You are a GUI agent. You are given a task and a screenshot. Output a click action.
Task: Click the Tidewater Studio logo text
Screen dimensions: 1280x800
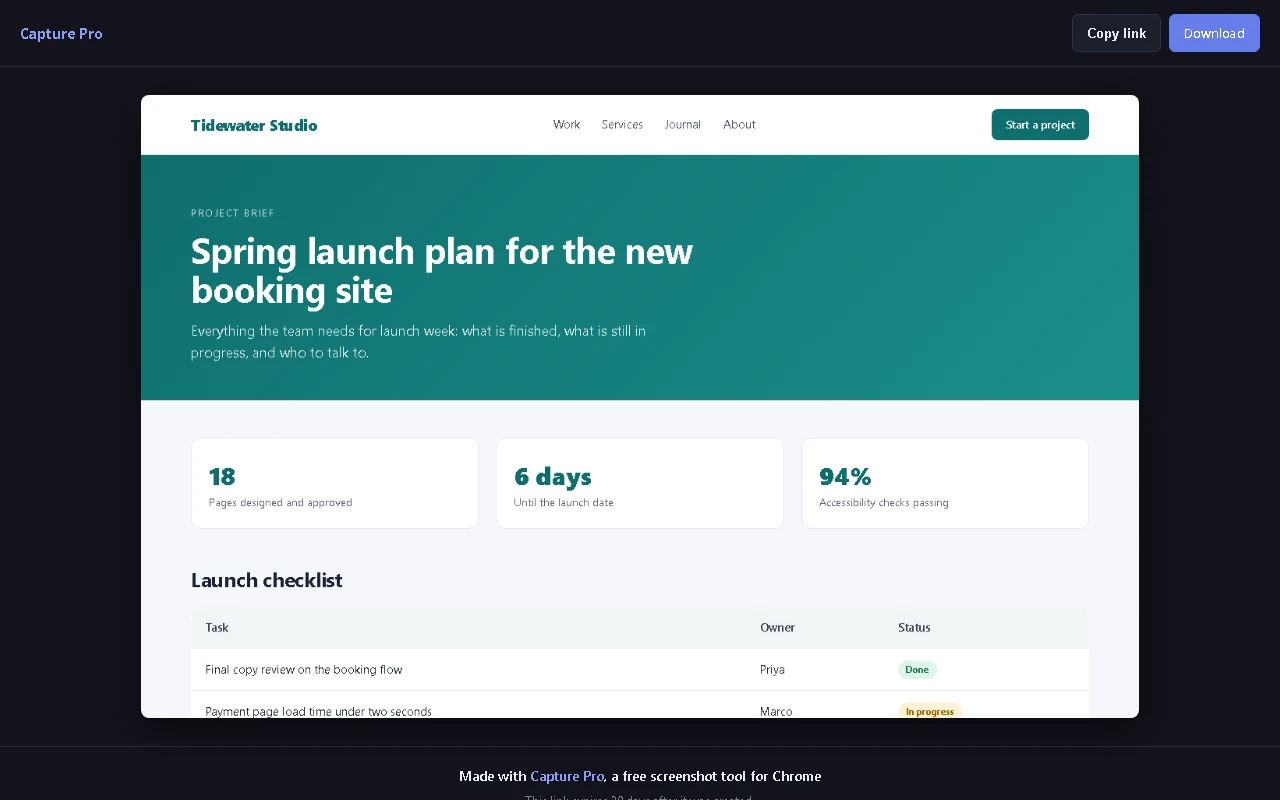pos(254,125)
